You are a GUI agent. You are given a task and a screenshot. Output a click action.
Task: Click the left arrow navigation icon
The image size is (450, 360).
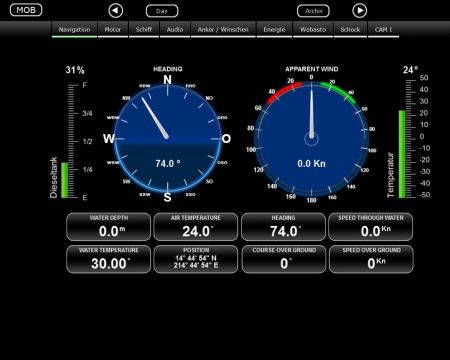point(115,11)
